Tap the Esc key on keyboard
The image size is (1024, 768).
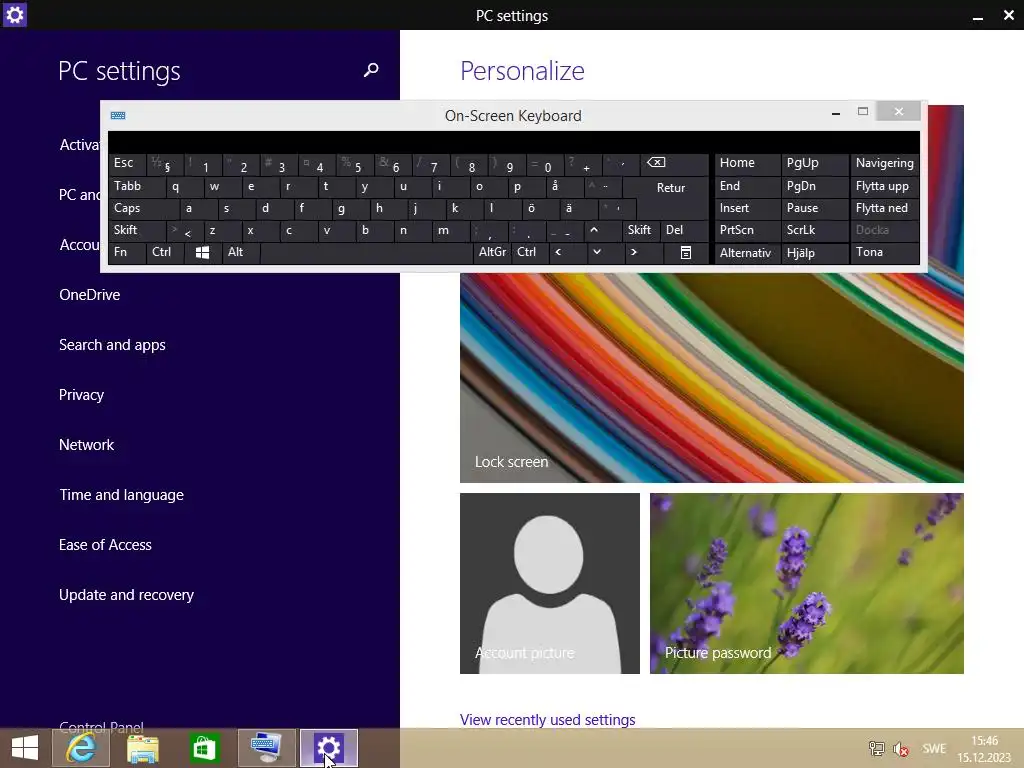(127, 163)
